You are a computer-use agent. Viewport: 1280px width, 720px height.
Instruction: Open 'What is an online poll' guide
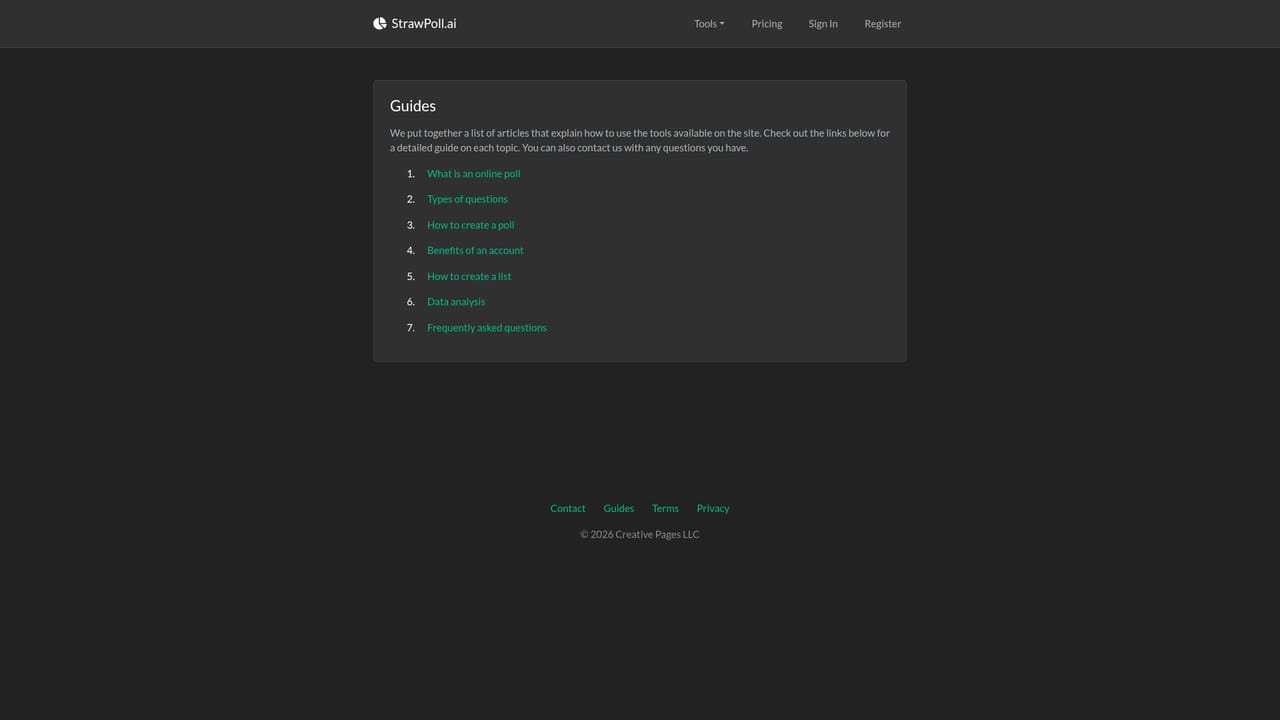[474, 174]
